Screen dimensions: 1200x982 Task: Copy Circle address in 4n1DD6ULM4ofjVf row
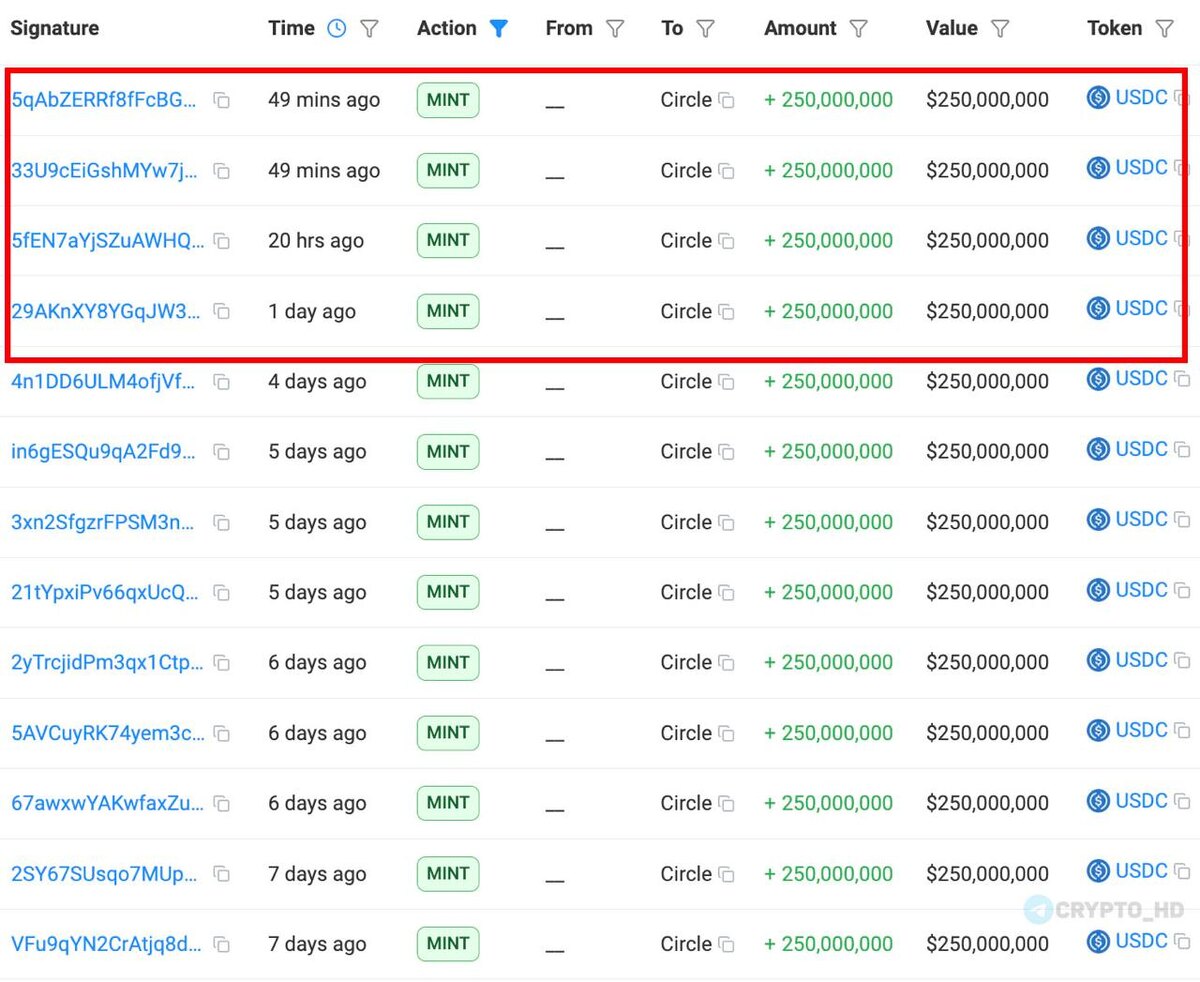[727, 382]
